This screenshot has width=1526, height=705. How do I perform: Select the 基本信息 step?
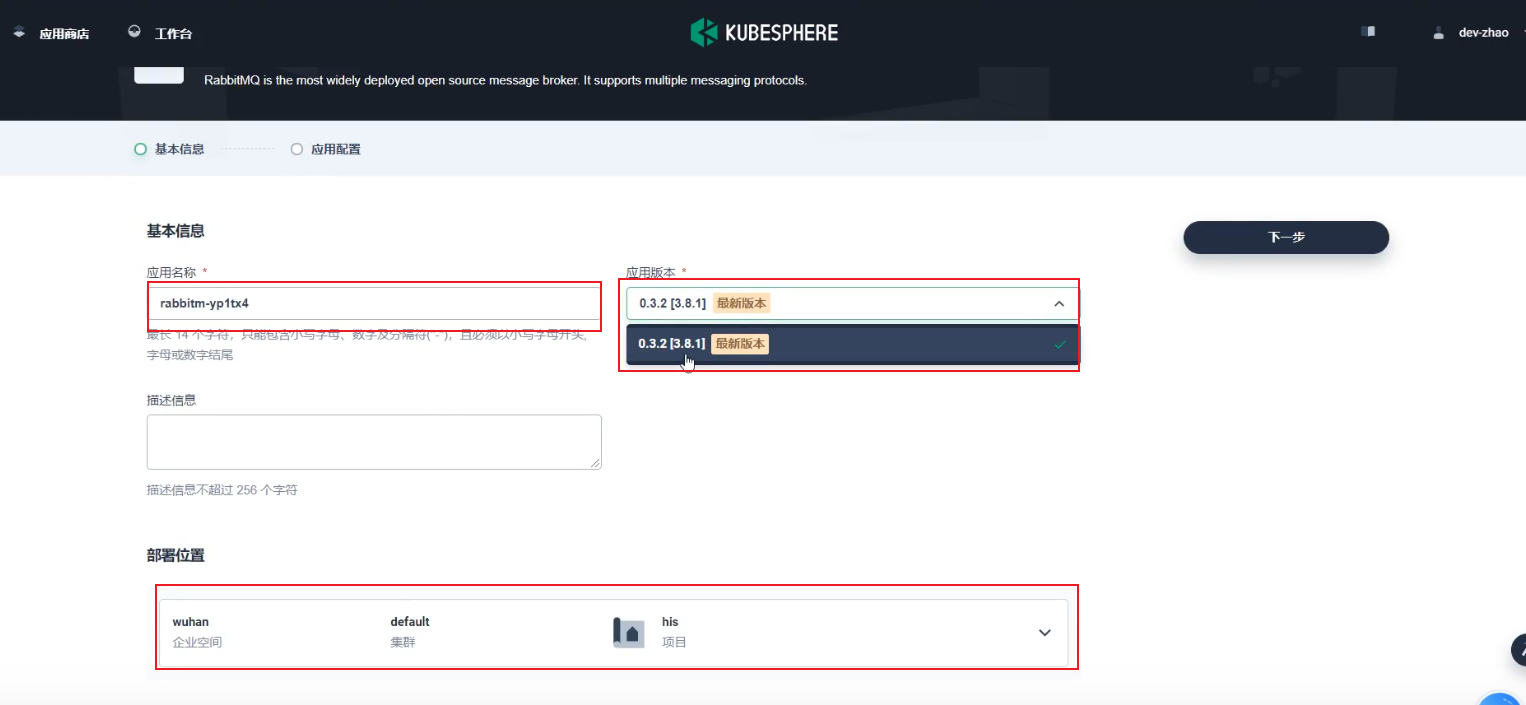coord(169,149)
